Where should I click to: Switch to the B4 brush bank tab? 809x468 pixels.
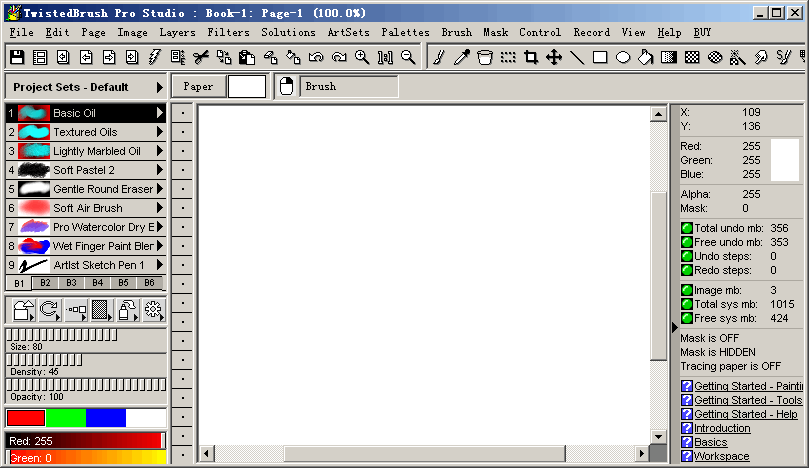98,283
